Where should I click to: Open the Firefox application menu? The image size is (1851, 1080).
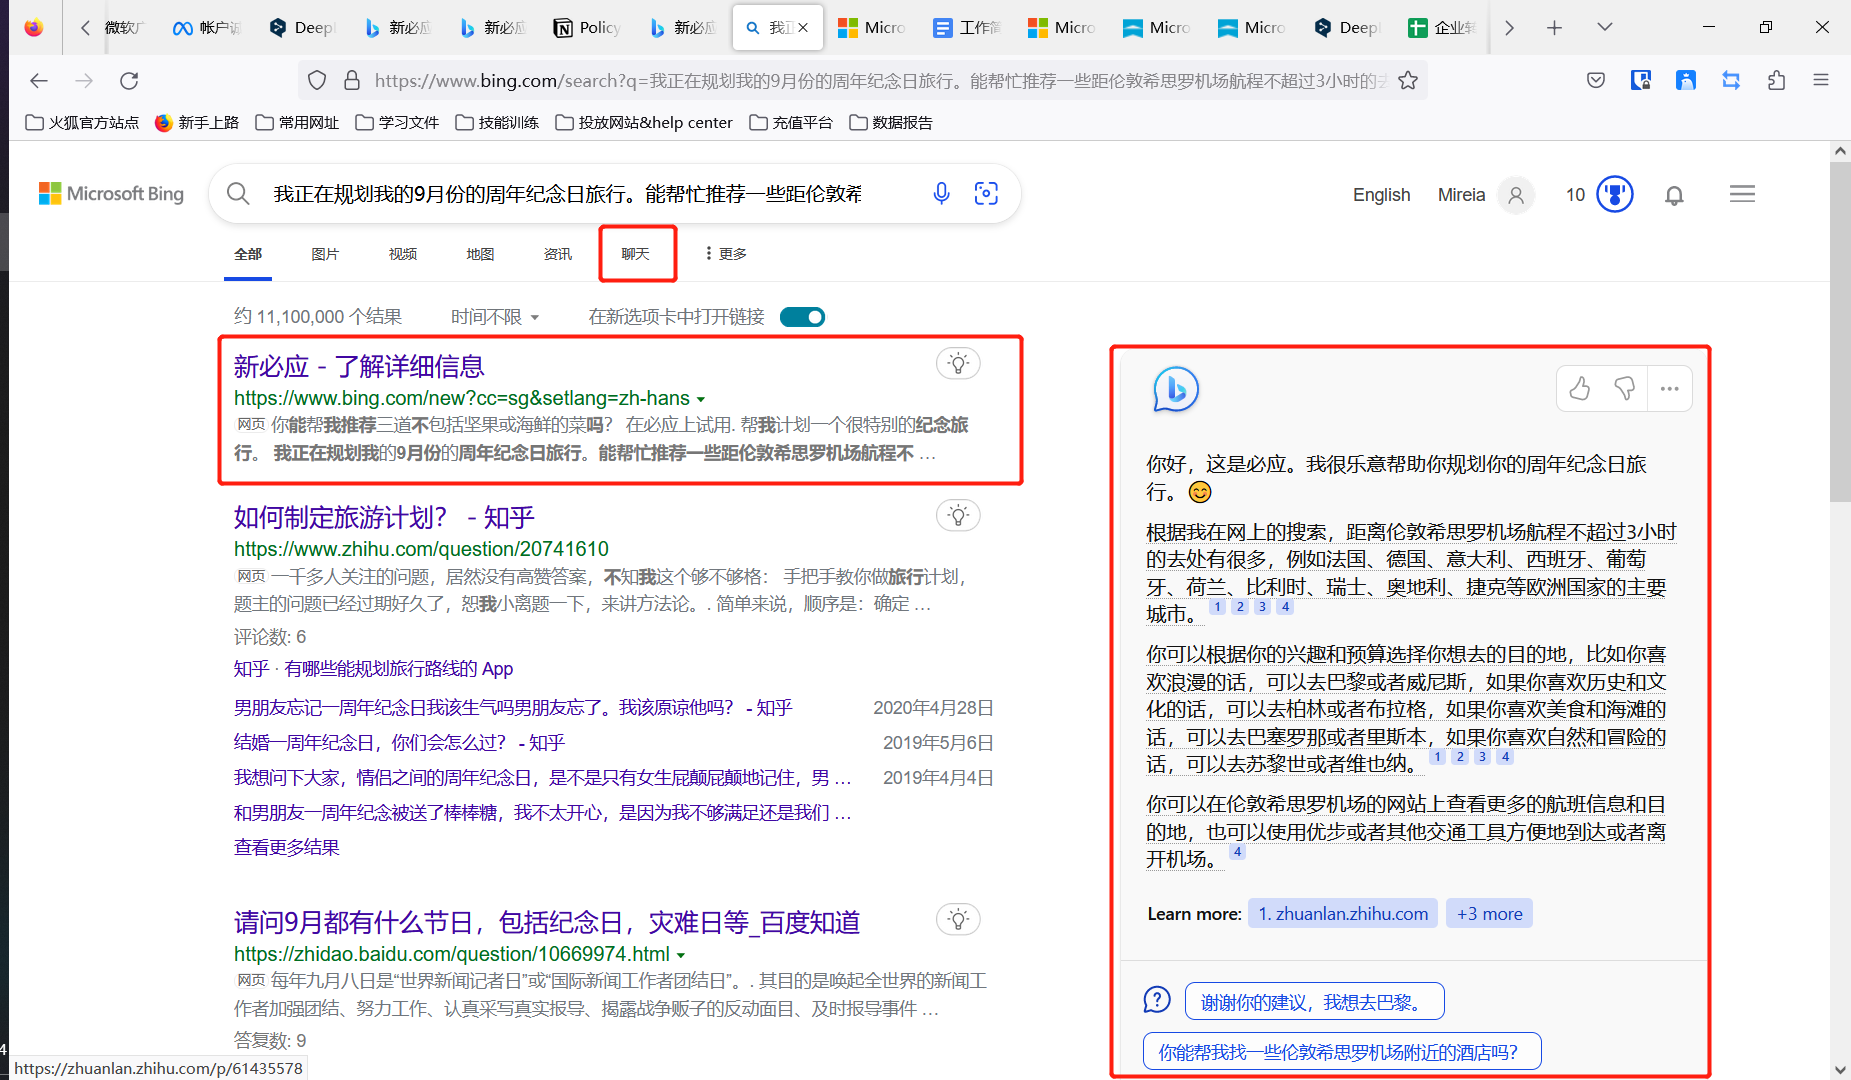tap(1821, 81)
